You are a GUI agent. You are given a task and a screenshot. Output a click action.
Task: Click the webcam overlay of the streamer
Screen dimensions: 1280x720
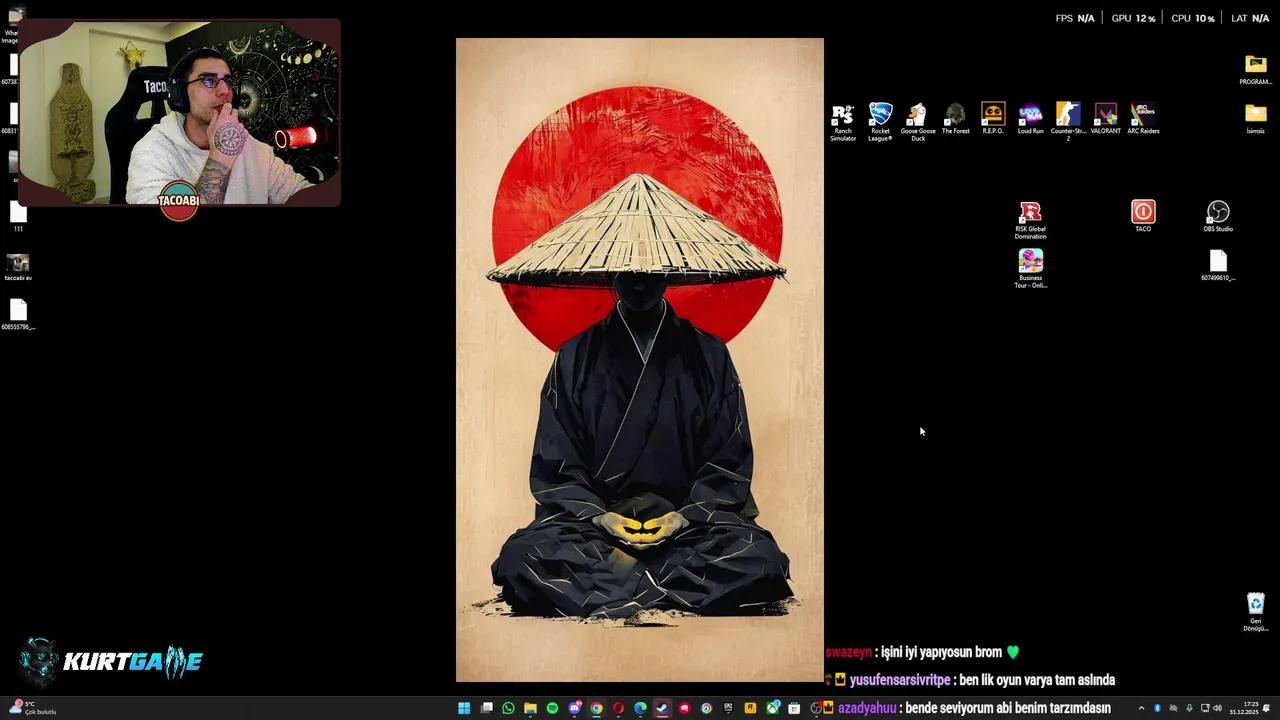(180, 113)
